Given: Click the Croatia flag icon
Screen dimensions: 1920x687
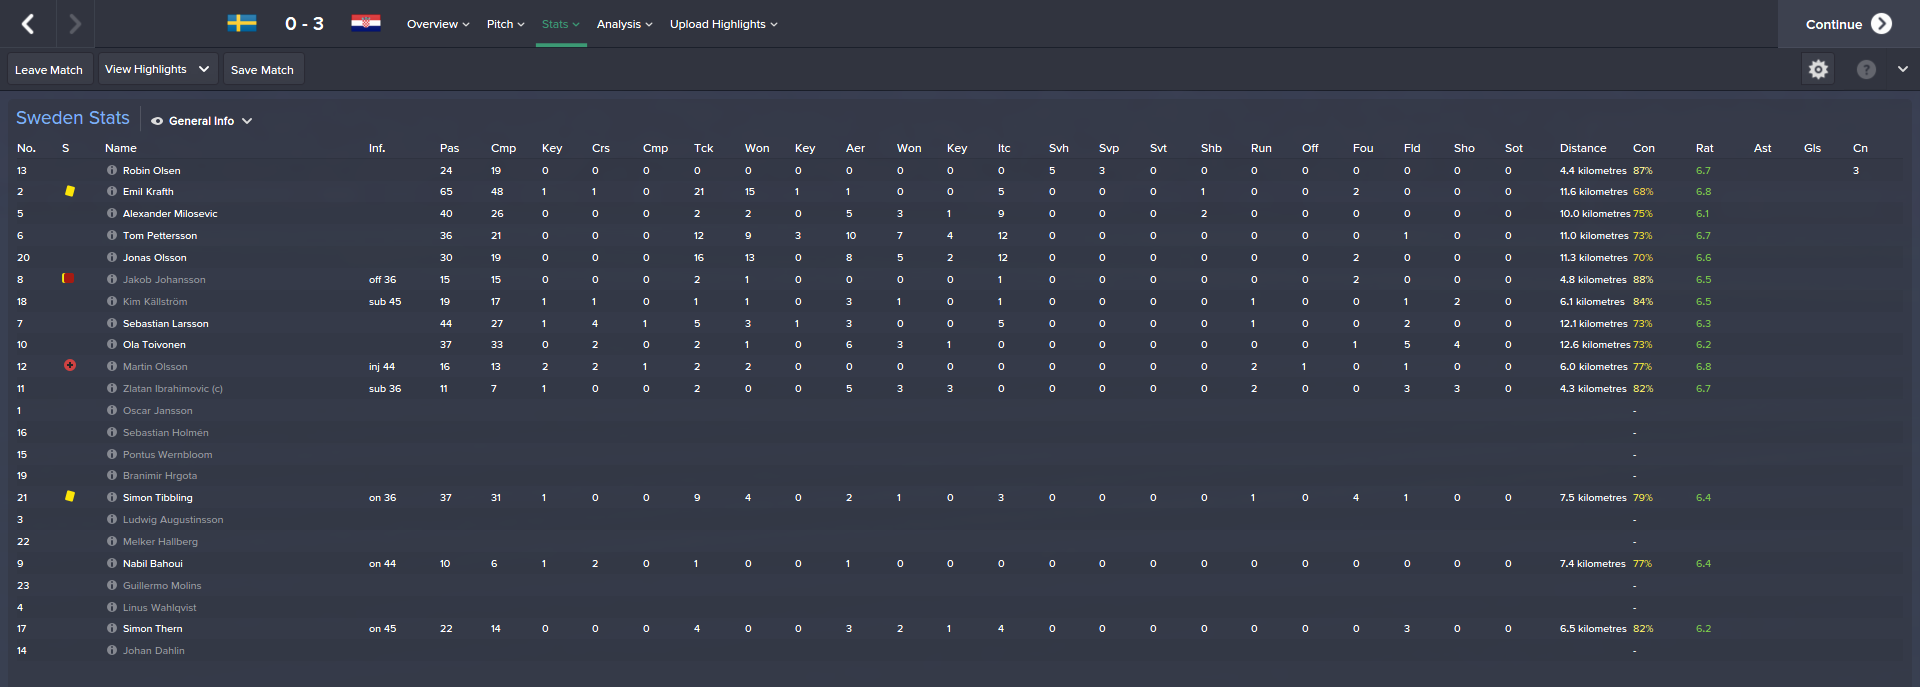Looking at the screenshot, I should [x=366, y=23].
